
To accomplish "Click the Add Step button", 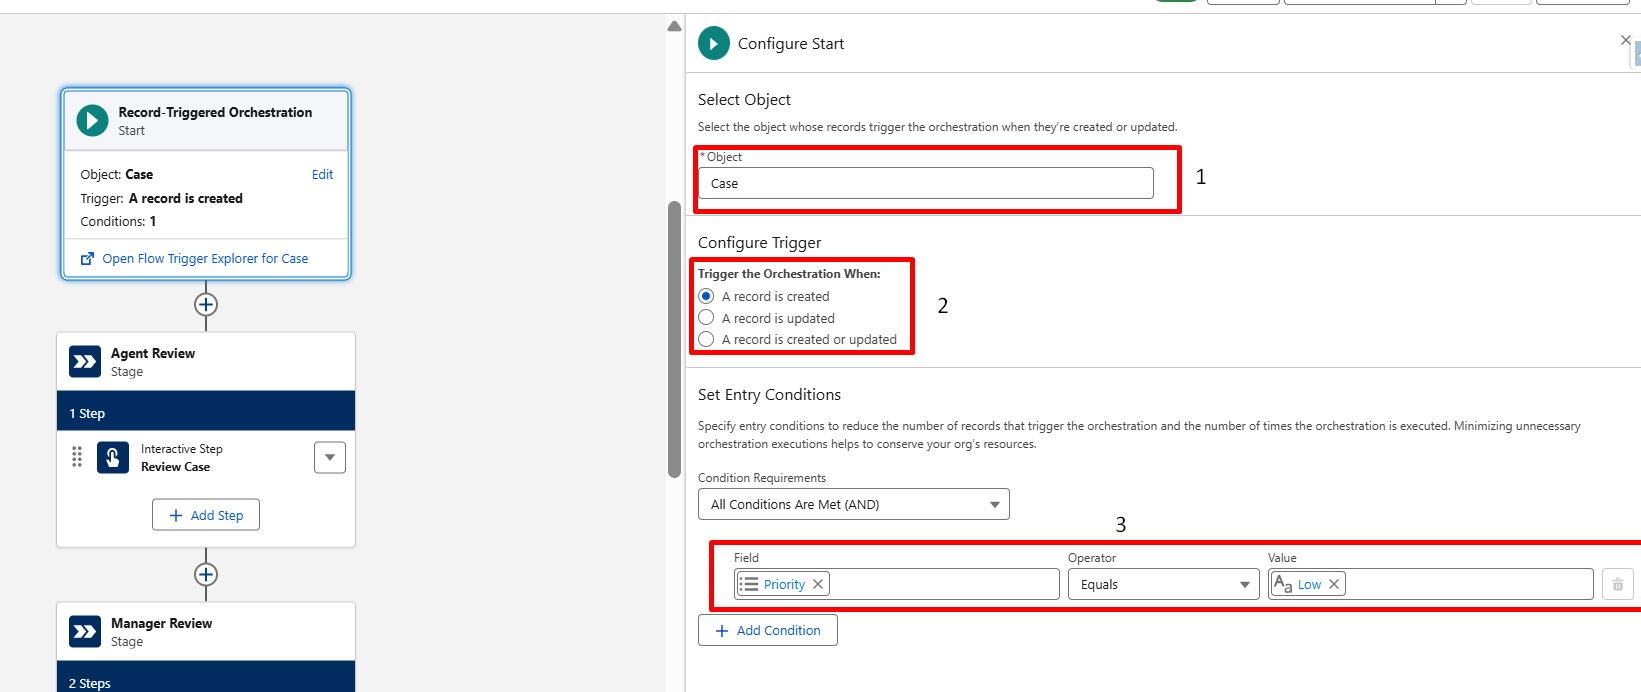I will (x=206, y=515).
